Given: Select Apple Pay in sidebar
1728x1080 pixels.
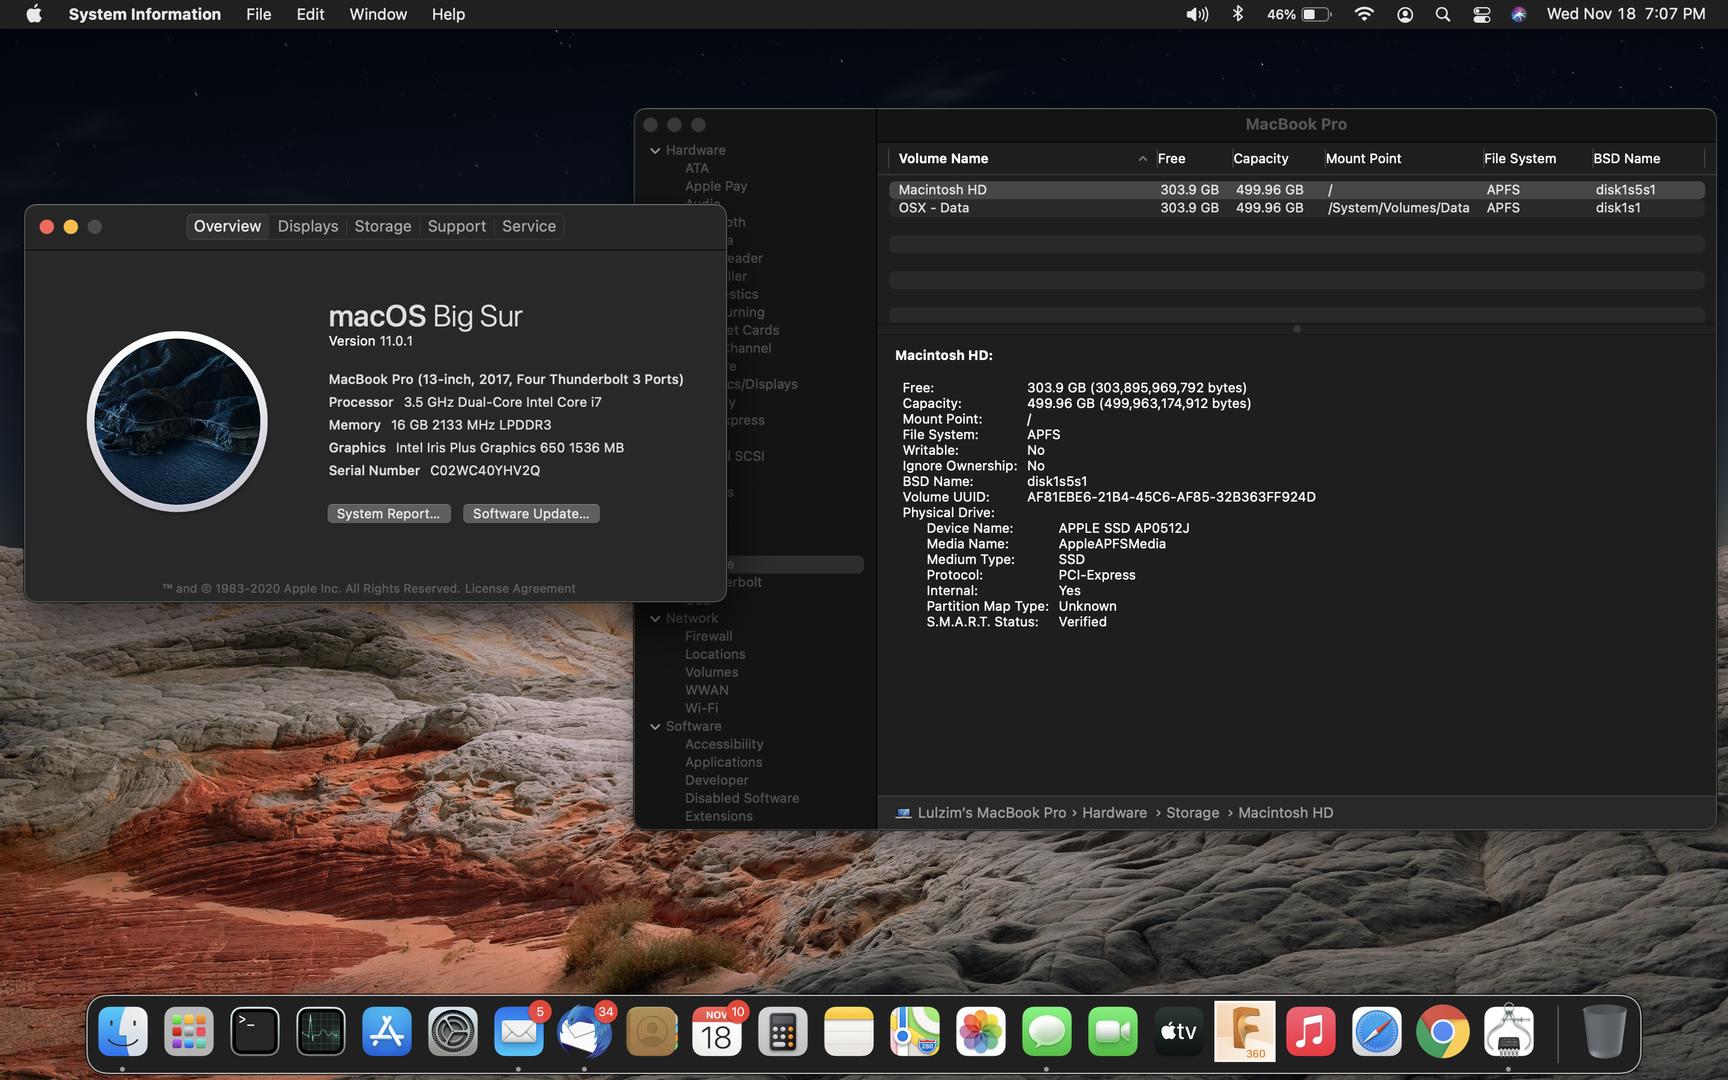Looking at the screenshot, I should point(716,187).
